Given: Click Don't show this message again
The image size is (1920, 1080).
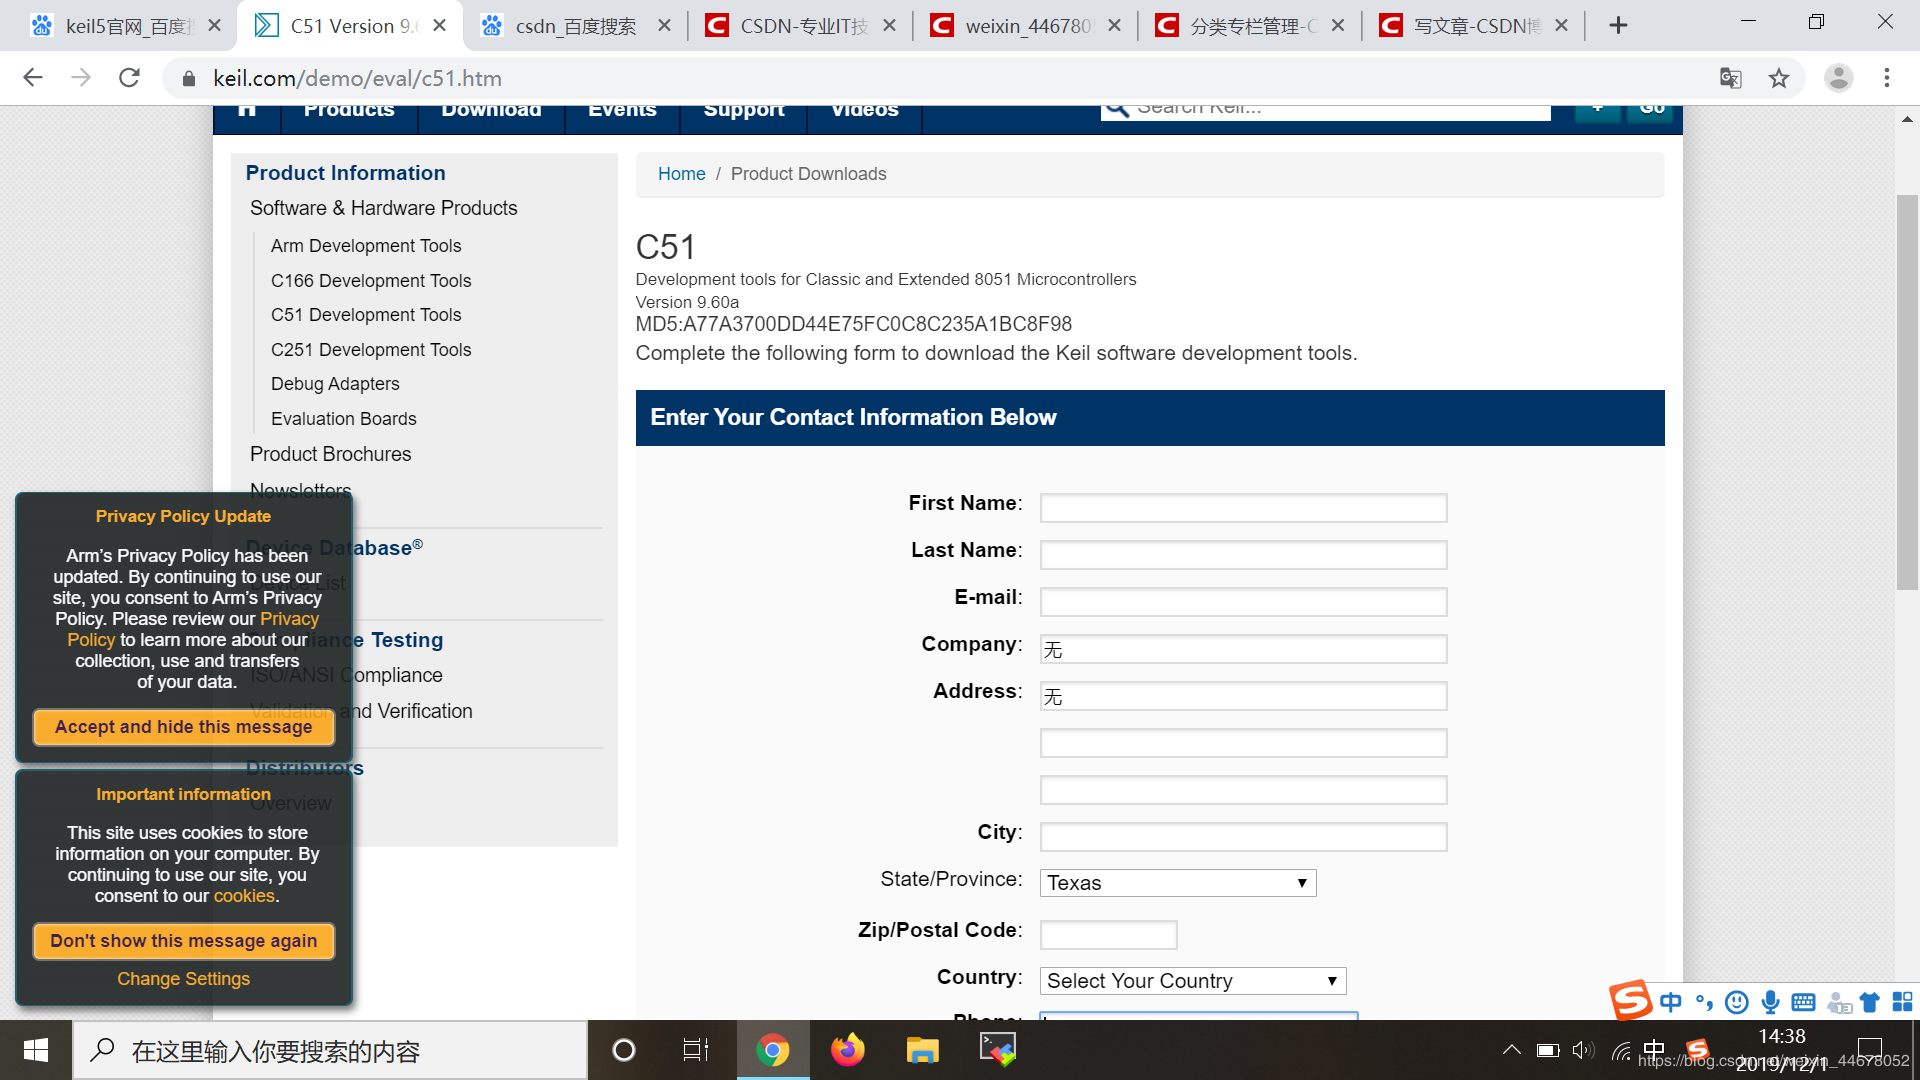Looking at the screenshot, I should tap(183, 941).
